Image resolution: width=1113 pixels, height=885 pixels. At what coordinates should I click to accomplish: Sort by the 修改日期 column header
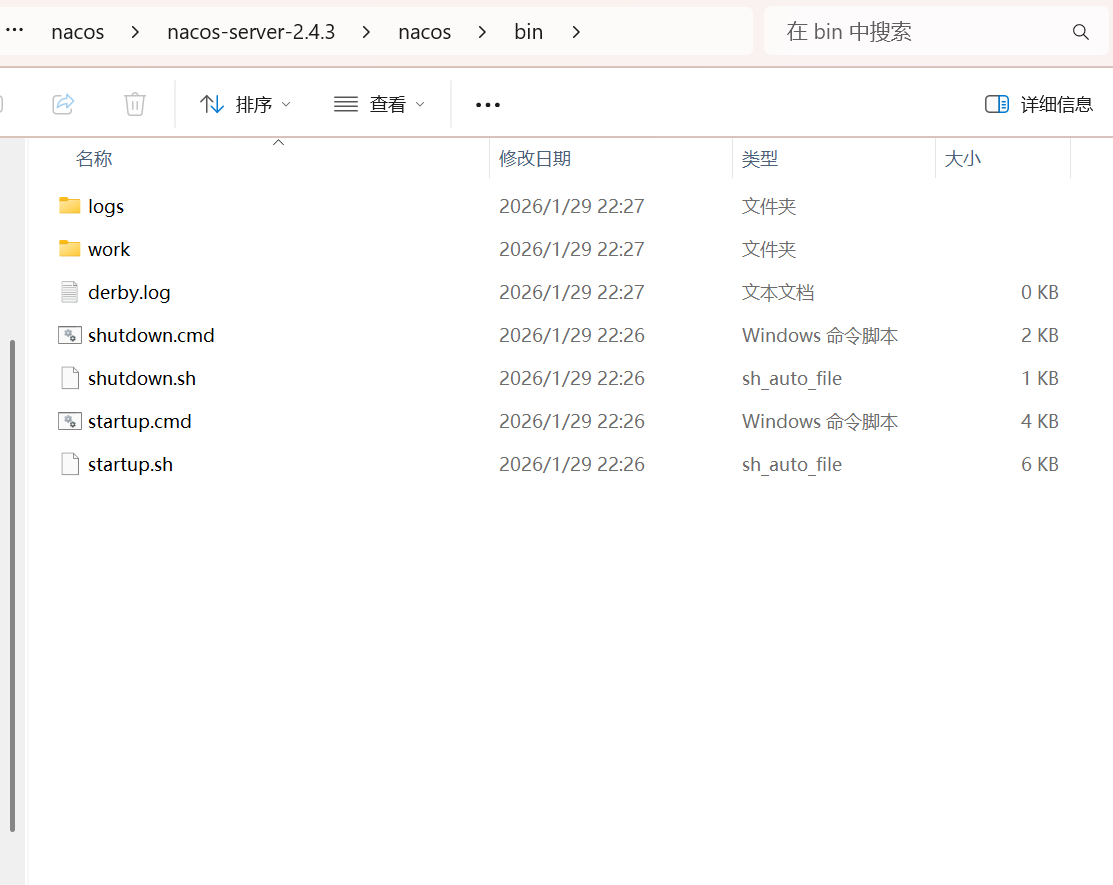coord(535,158)
